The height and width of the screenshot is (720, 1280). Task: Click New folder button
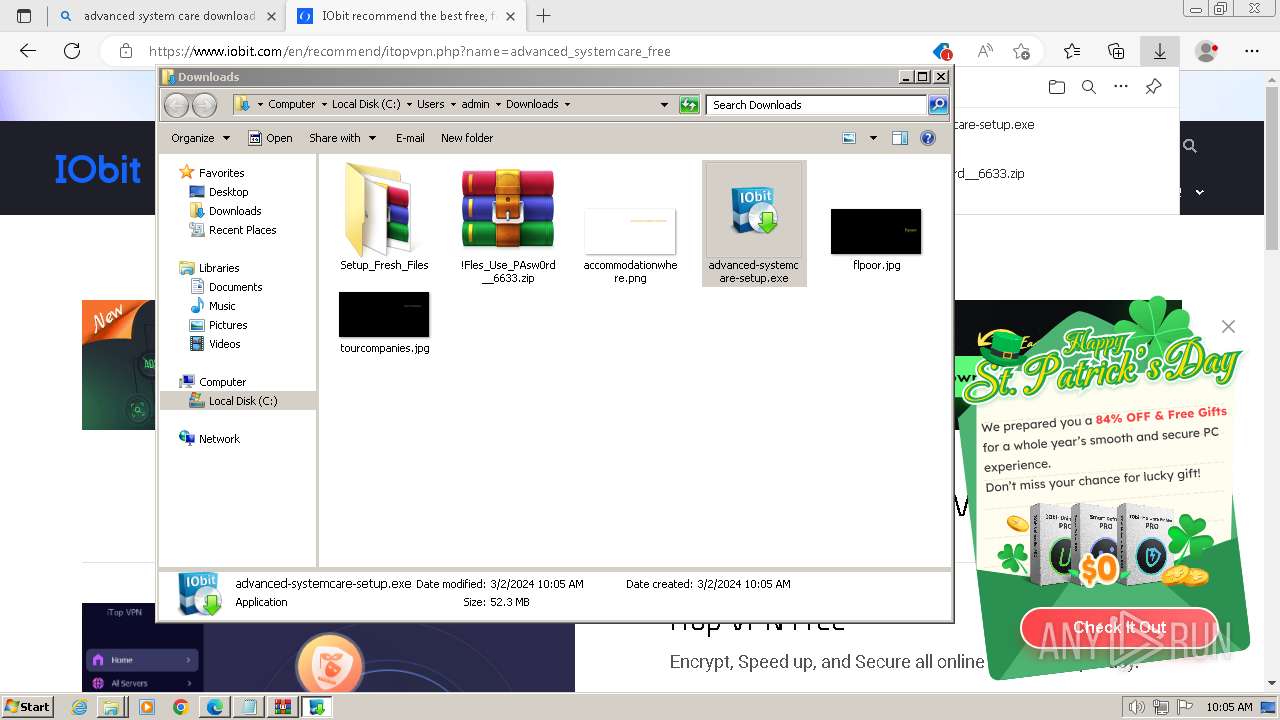(x=467, y=138)
